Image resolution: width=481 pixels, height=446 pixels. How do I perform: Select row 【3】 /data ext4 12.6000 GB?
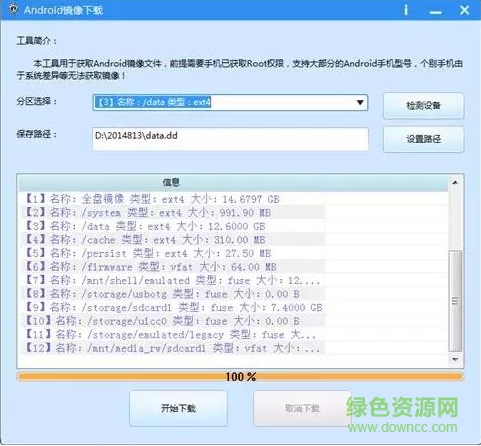pyautogui.click(x=172, y=226)
